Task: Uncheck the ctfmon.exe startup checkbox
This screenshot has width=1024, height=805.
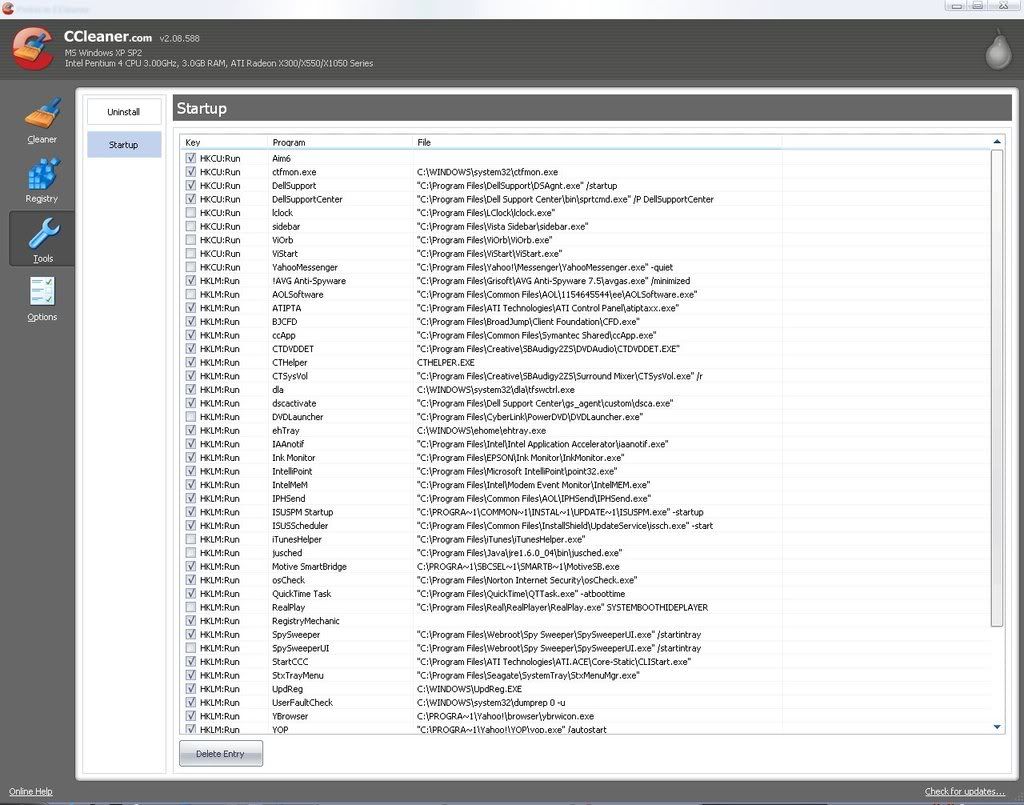Action: pyautogui.click(x=191, y=172)
